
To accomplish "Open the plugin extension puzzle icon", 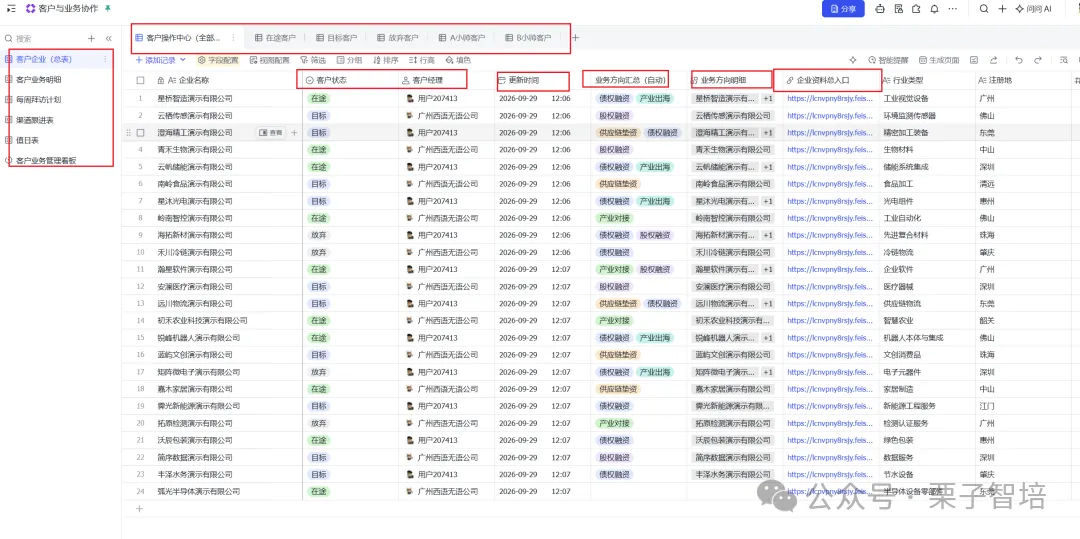I will point(916,9).
